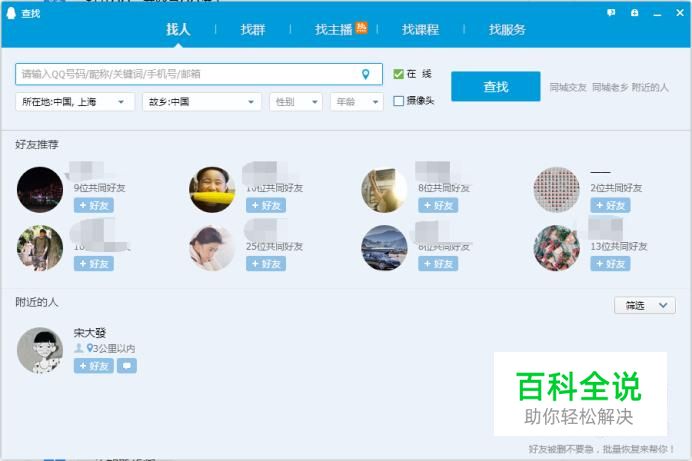The image size is (692, 461).
Task: Open the 筛选 filter dropdown
Action: pyautogui.click(x=645, y=305)
